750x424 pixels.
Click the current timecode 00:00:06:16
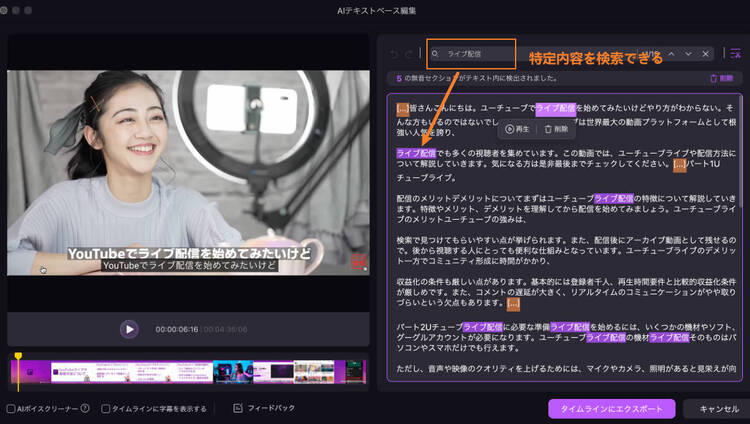[176, 329]
